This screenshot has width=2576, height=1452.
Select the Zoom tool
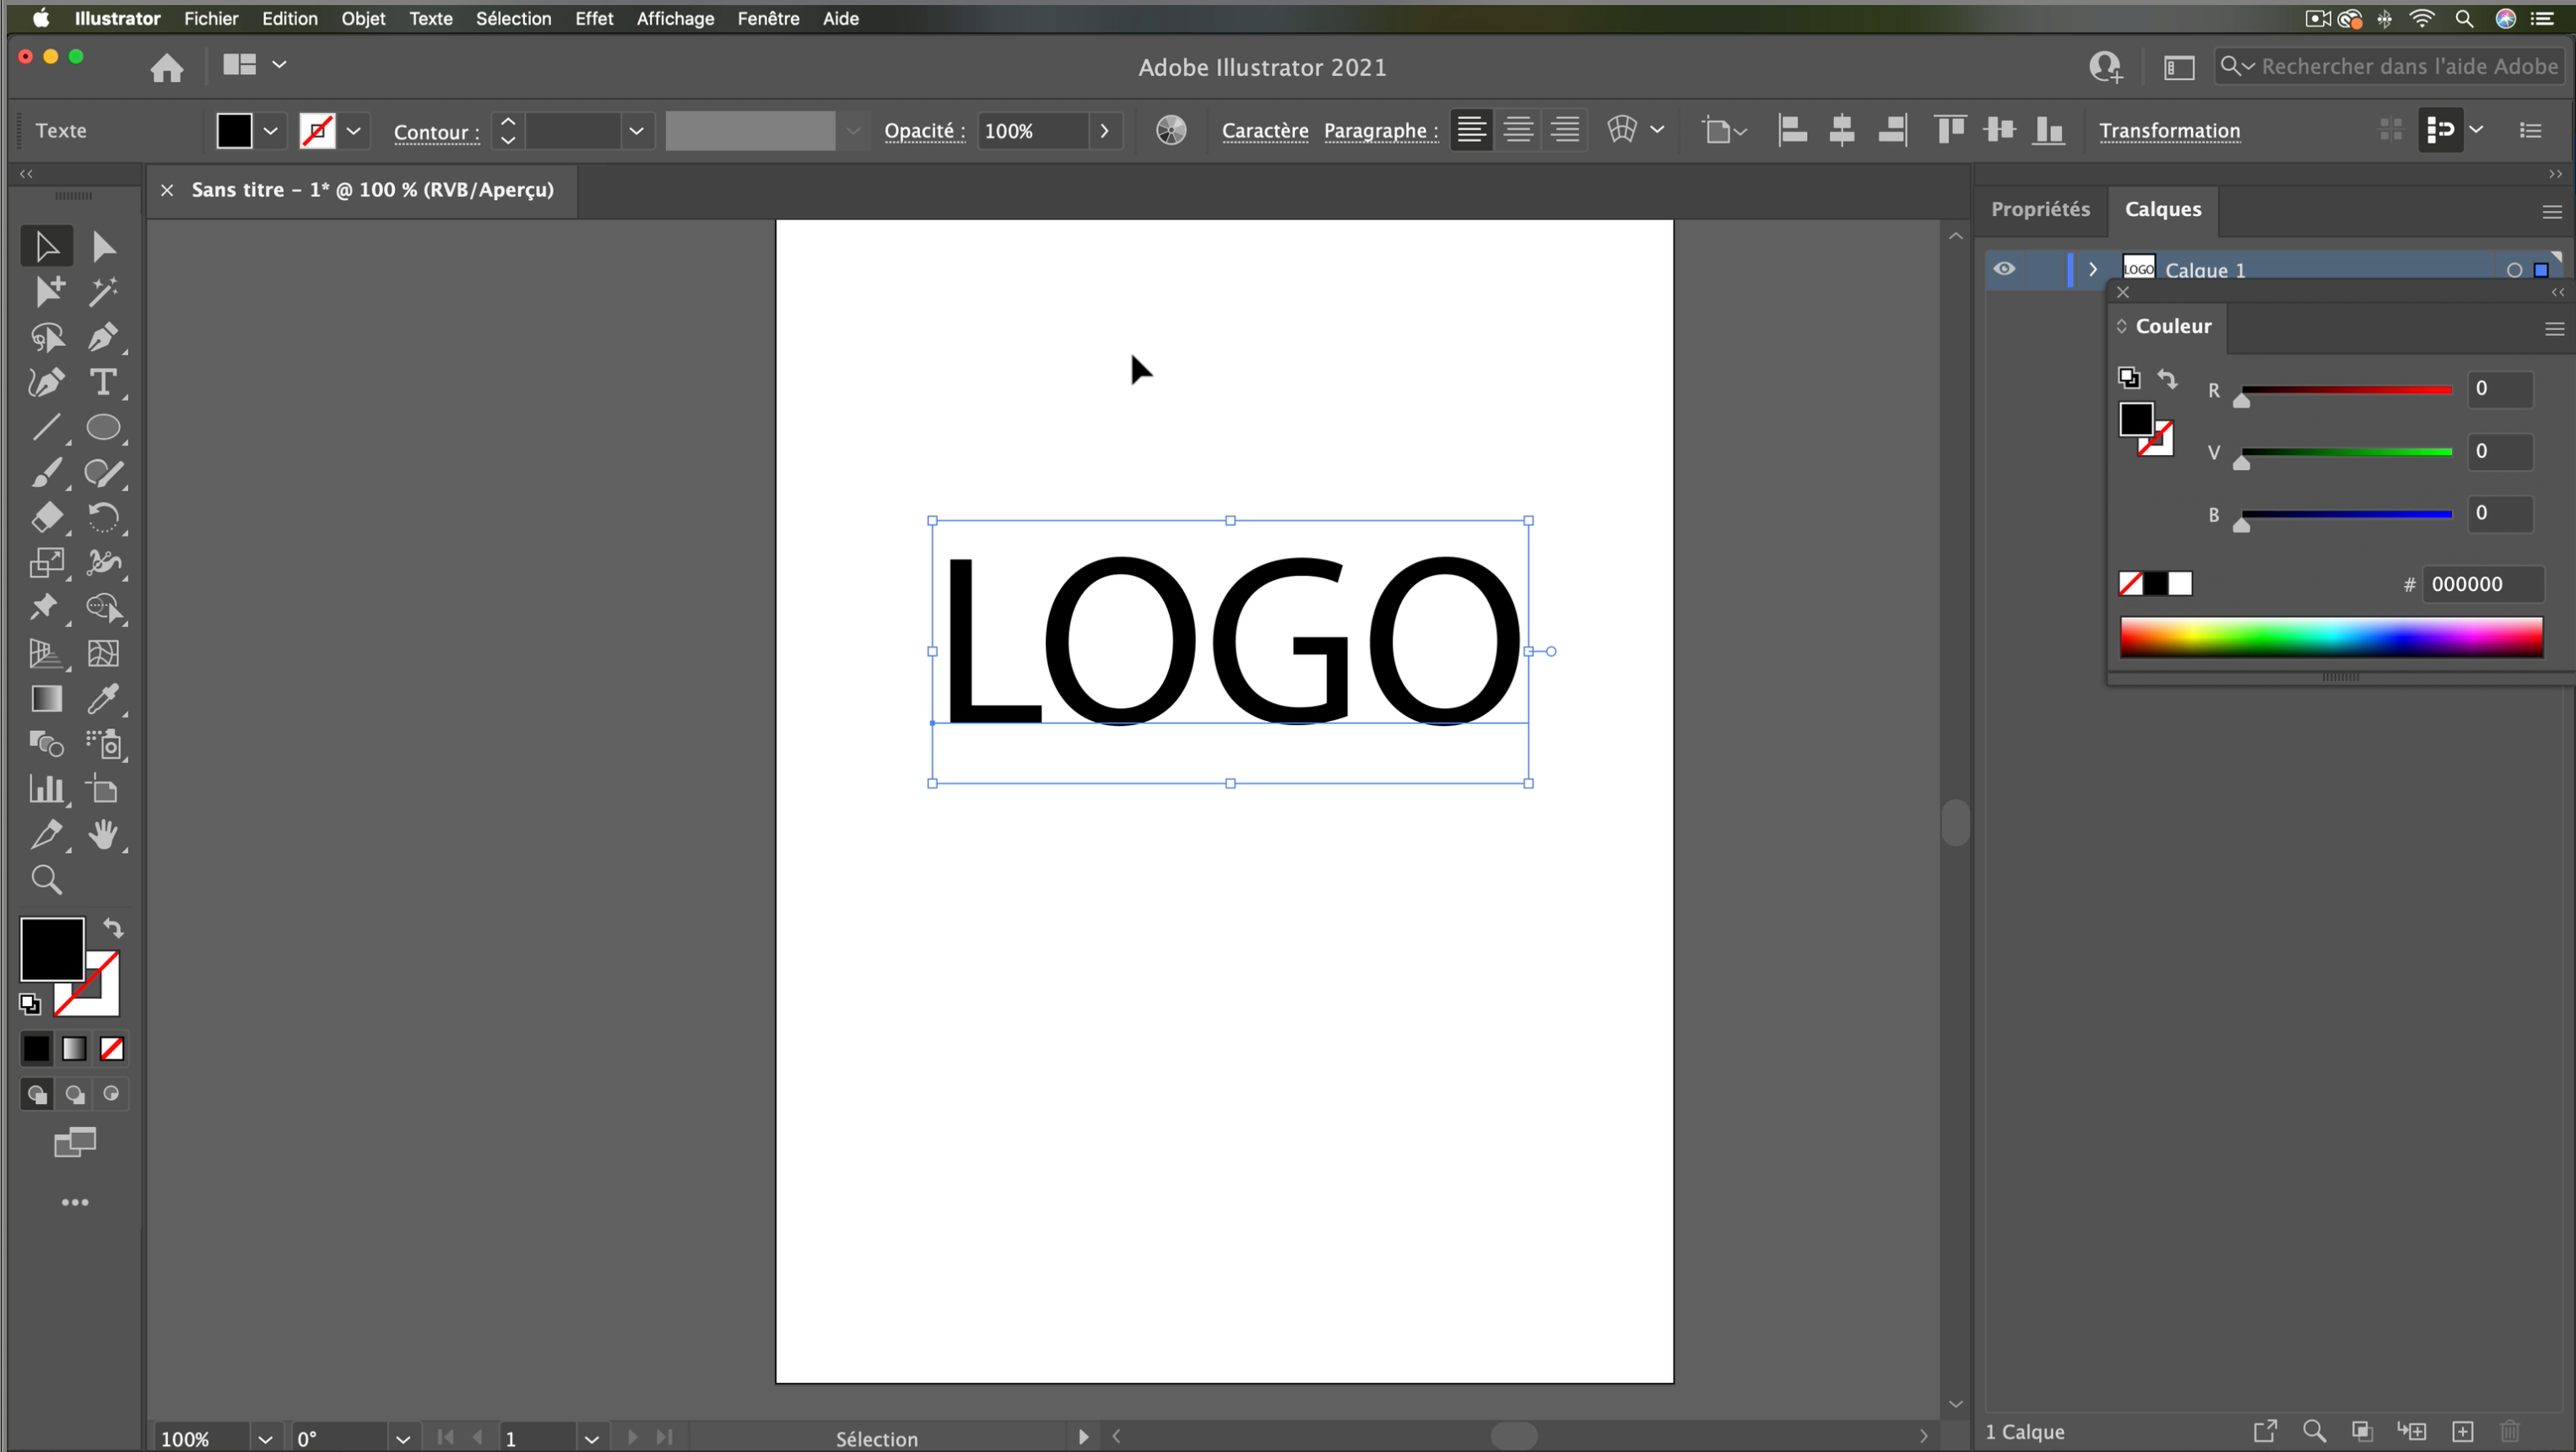(46, 879)
